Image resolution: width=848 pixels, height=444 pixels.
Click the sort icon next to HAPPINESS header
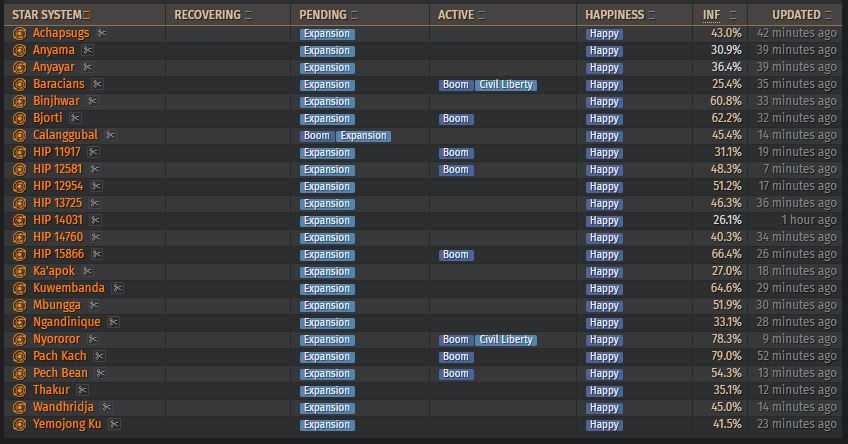(x=652, y=15)
